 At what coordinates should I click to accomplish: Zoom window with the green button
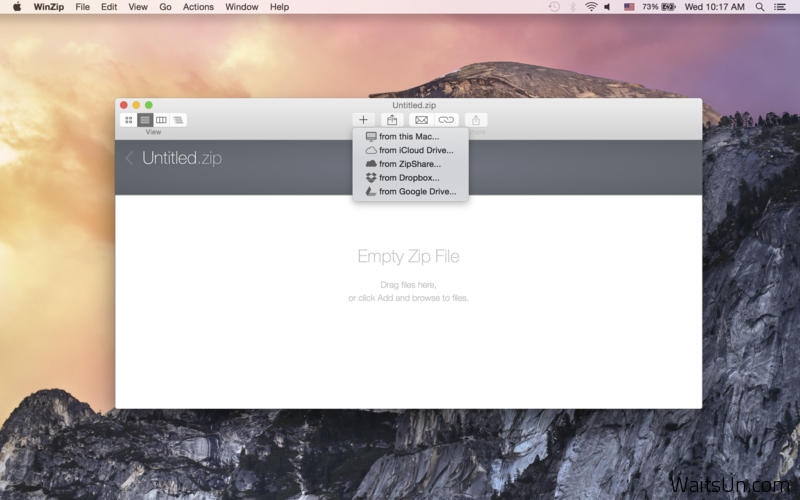click(148, 105)
